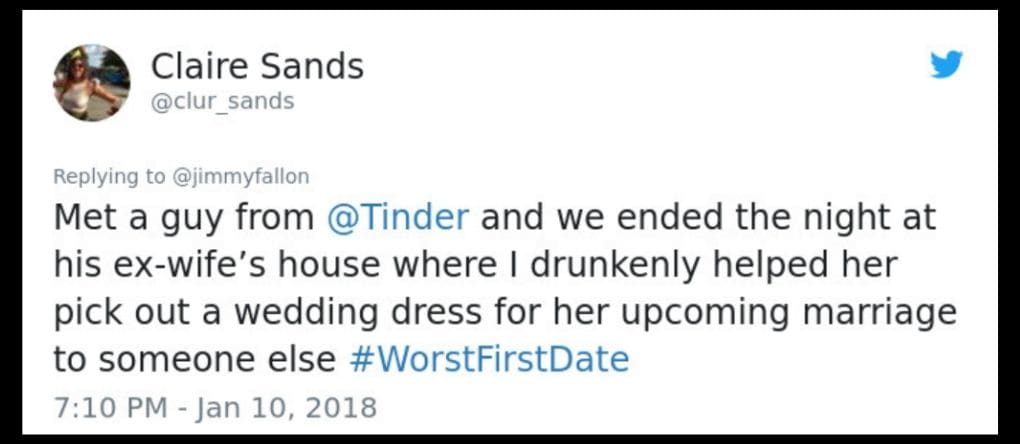
Task: Open the @Tinder mention
Action: tap(398, 218)
